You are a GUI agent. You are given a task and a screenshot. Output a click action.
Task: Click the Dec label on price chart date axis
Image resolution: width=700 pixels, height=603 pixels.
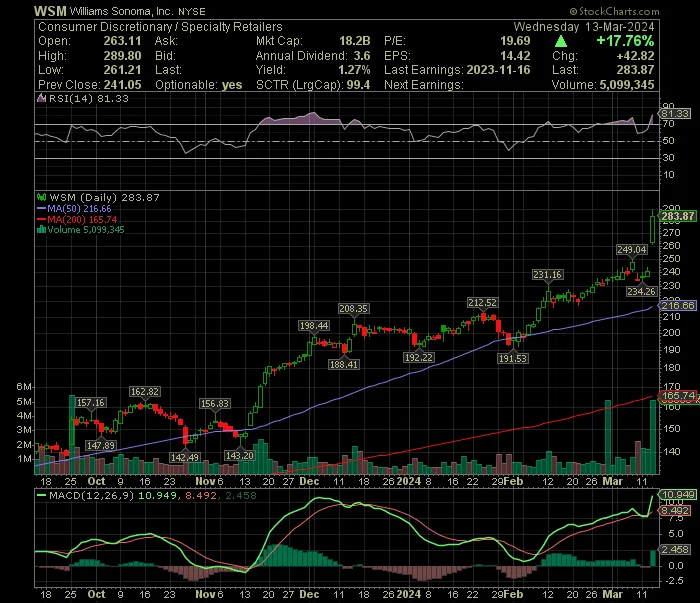[x=309, y=482]
